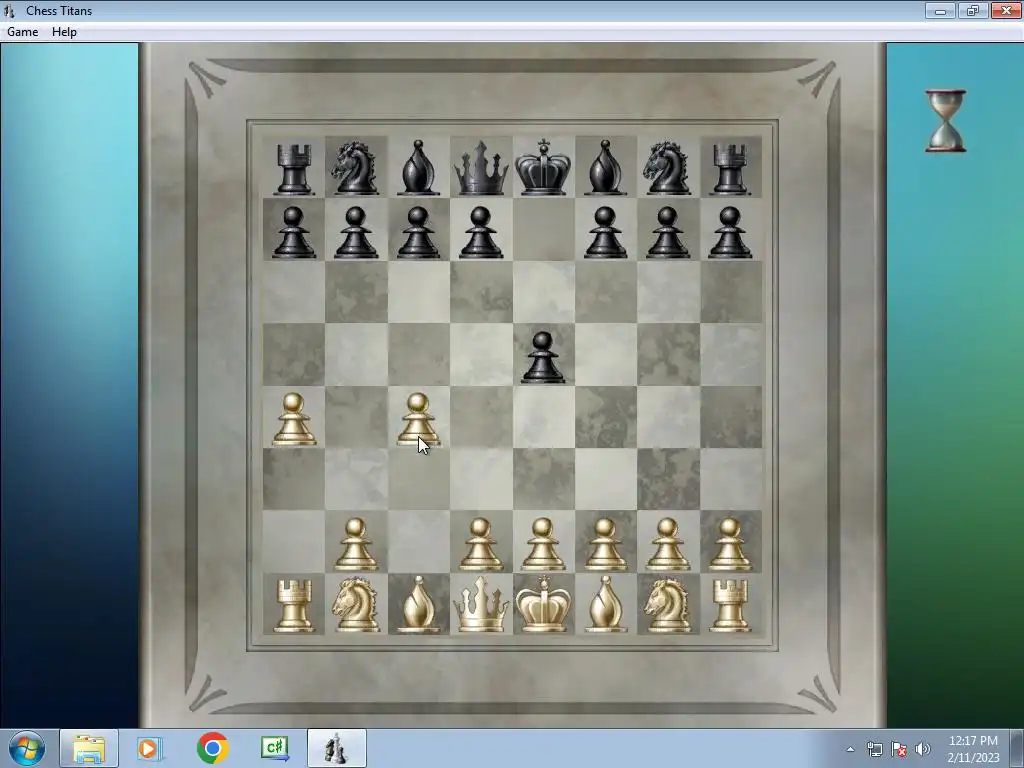Pick the black pawn on h7
This screenshot has width=1024, height=768.
coord(730,232)
